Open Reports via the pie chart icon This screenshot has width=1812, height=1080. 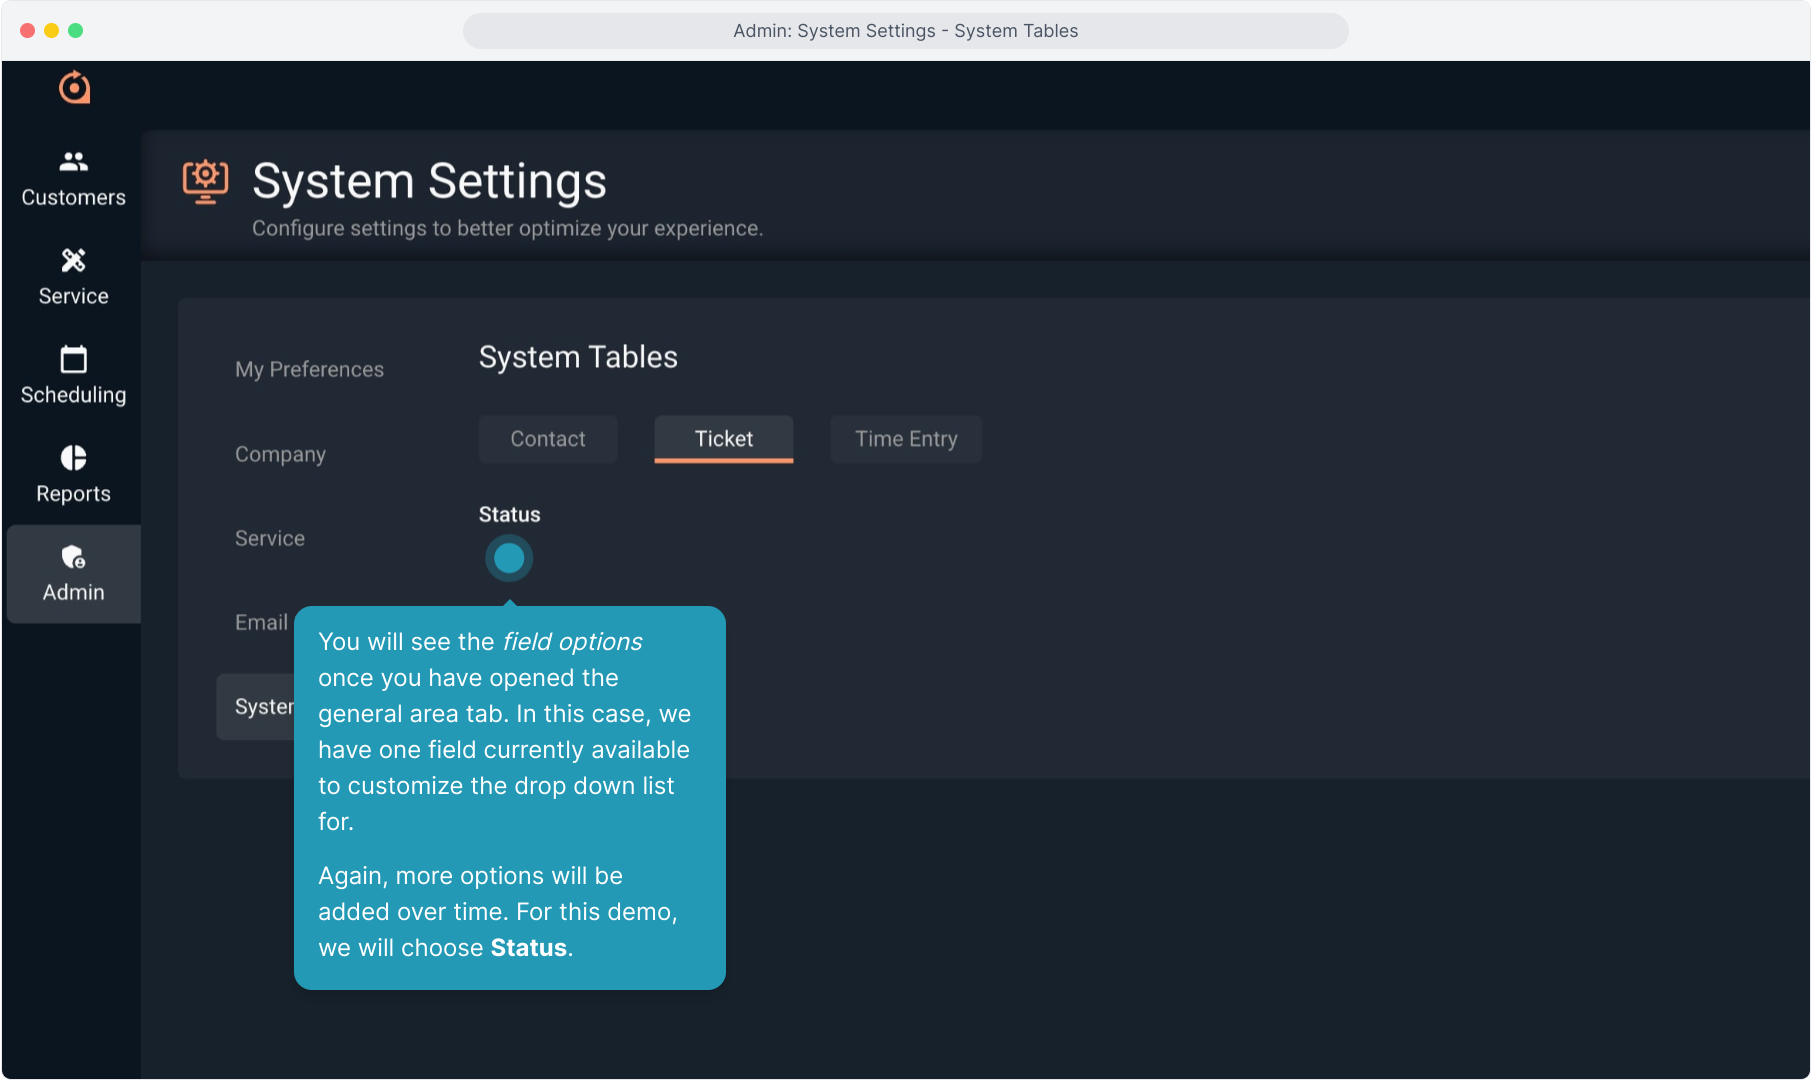coord(73,458)
